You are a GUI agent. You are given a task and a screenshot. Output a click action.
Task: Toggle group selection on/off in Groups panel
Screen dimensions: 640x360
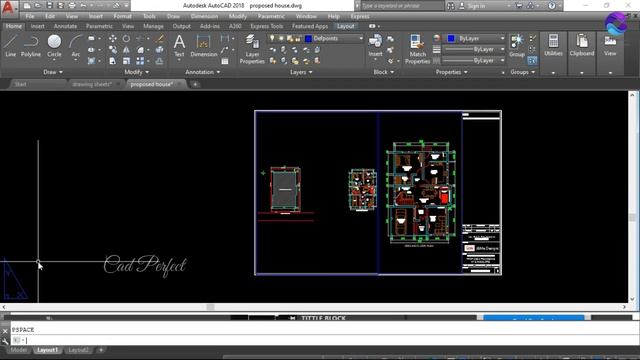tap(532, 60)
